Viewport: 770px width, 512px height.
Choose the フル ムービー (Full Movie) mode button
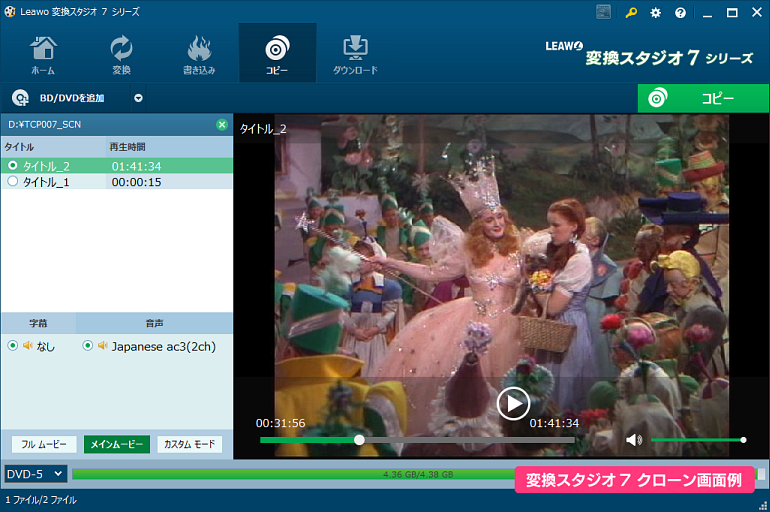pyautogui.click(x=44, y=444)
